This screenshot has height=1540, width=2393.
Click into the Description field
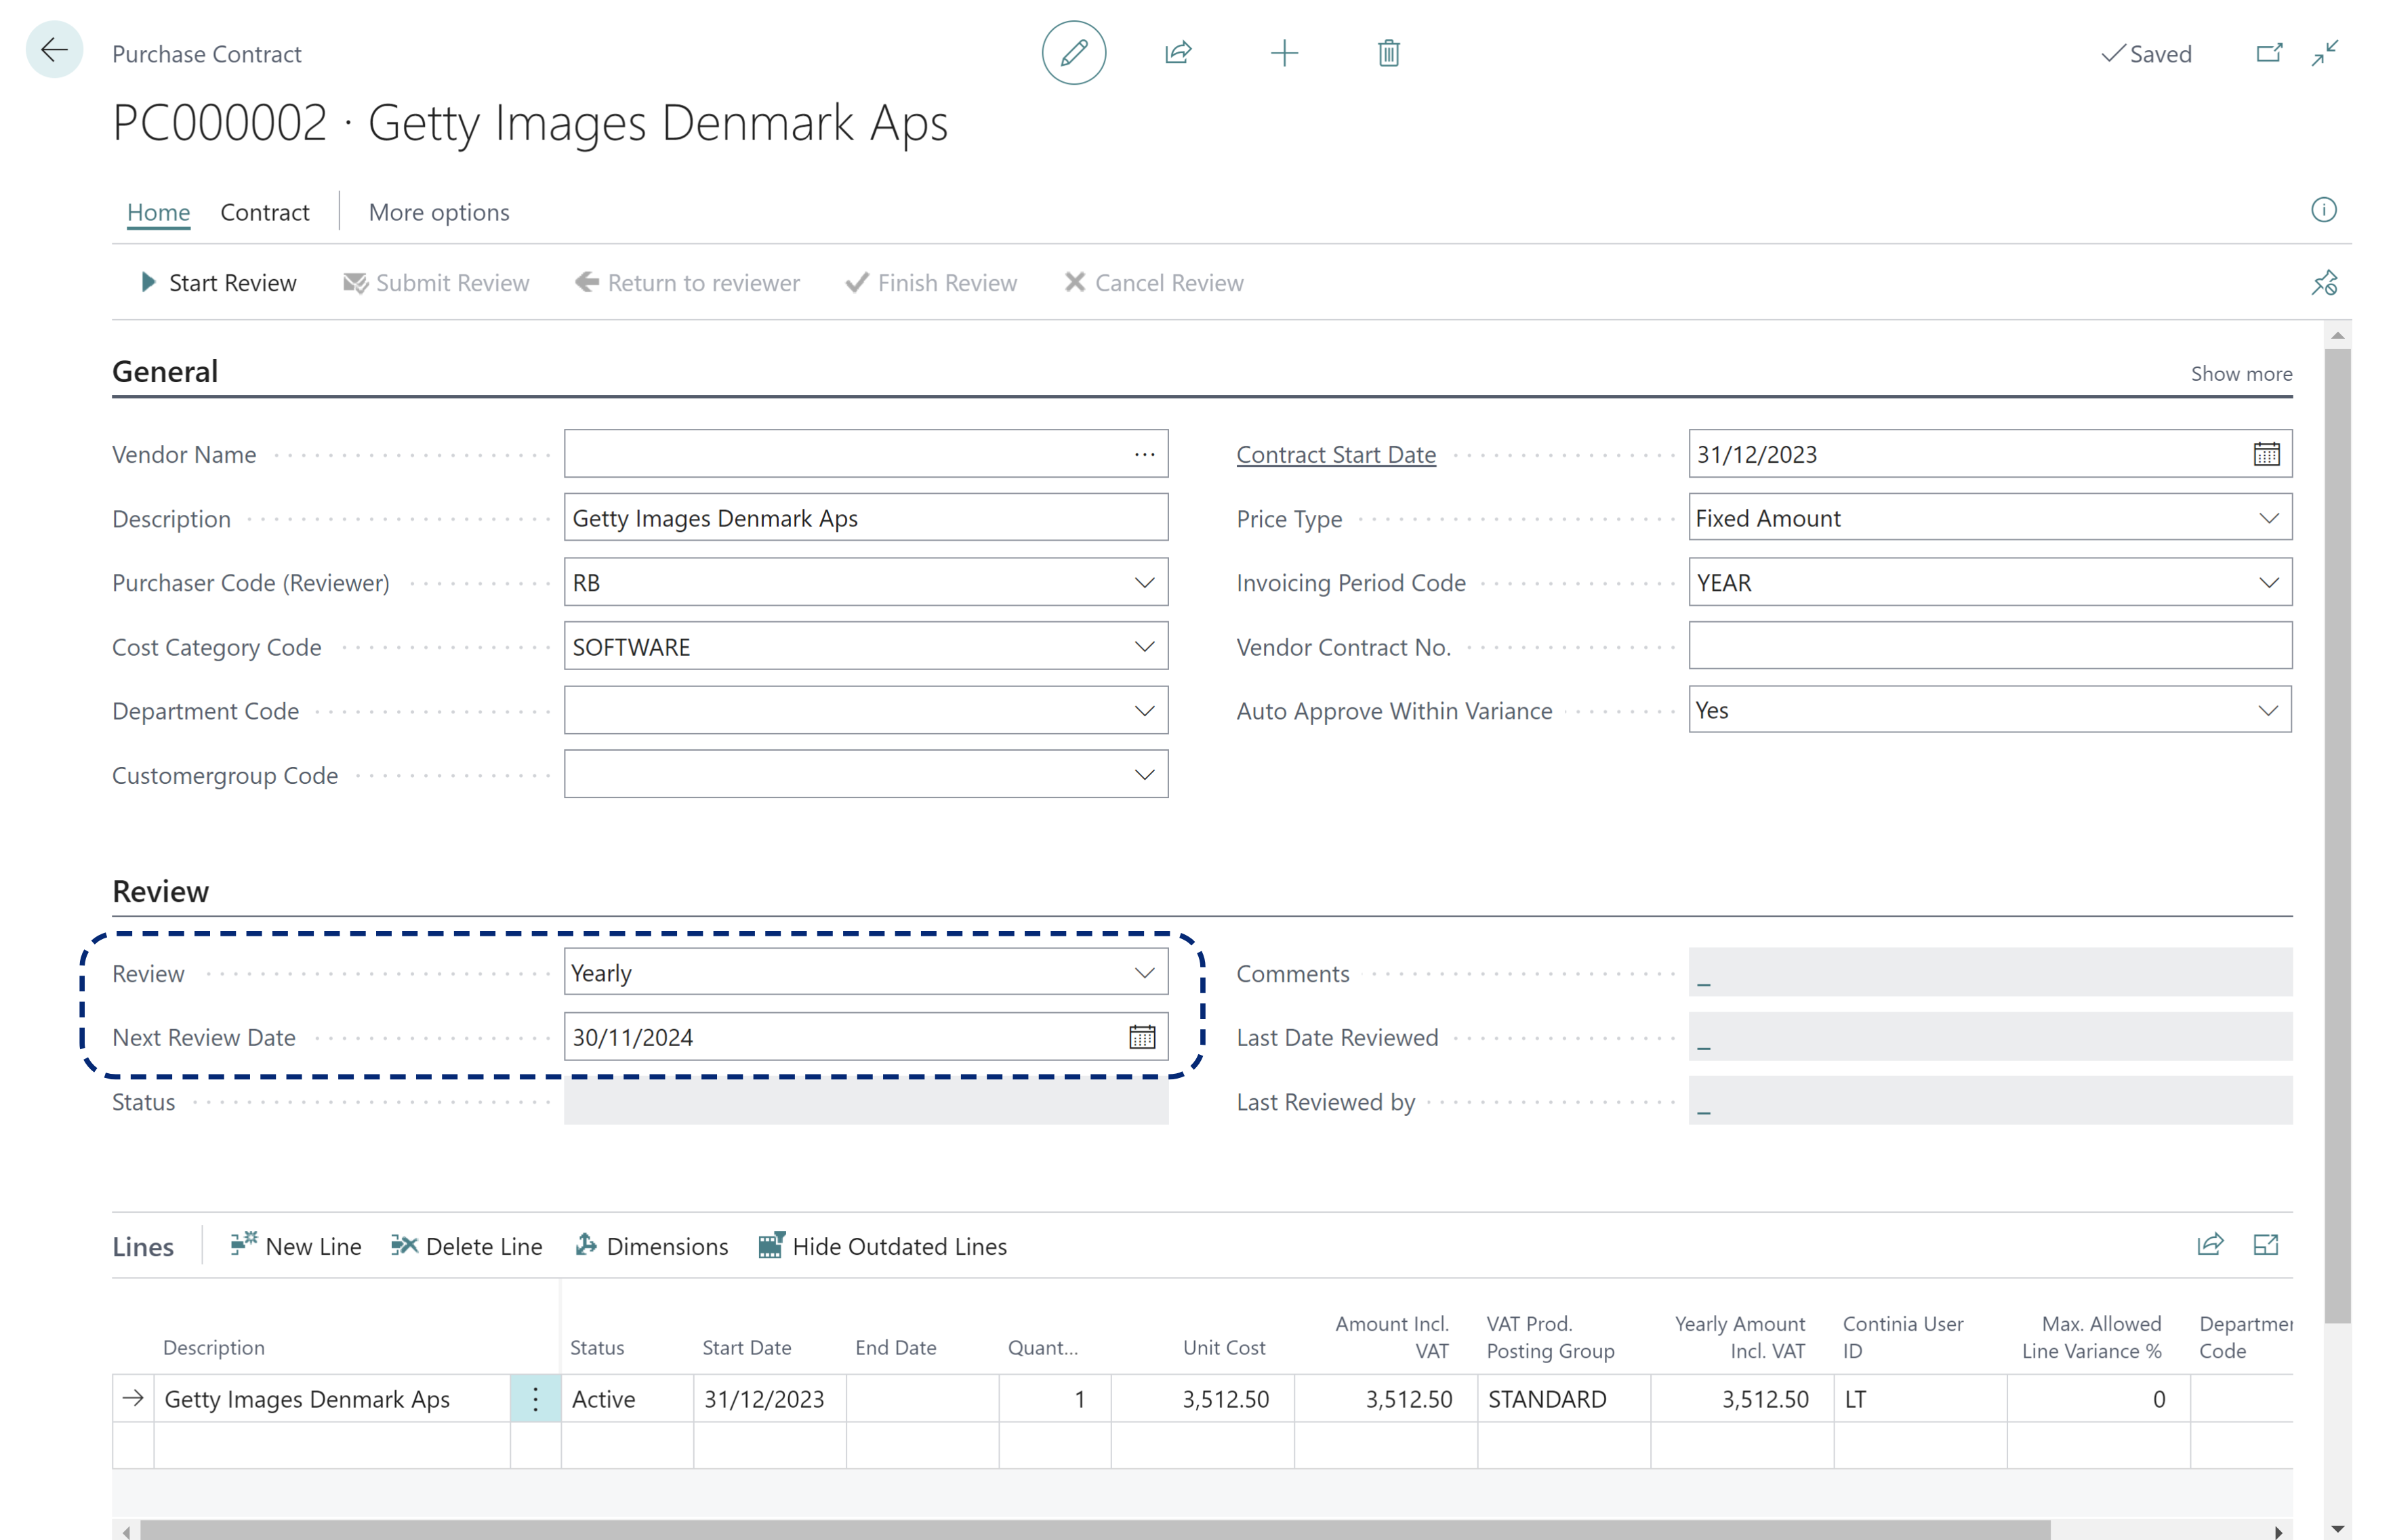865,518
